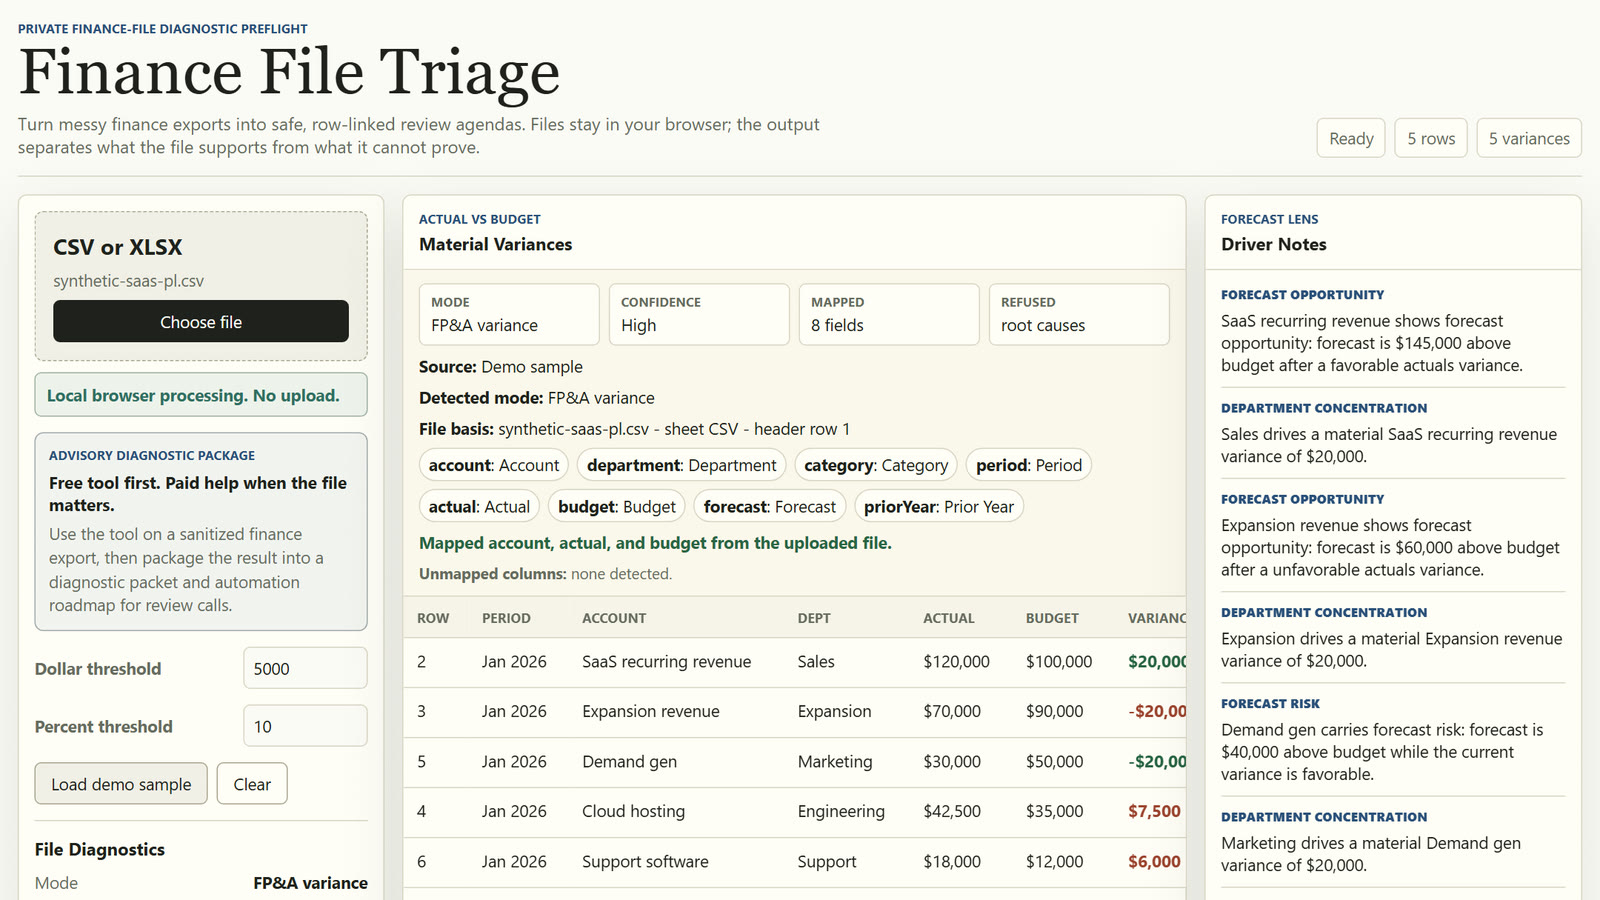1600x900 pixels.
Task: Click the Local browser processing notice
Action: [x=201, y=395]
